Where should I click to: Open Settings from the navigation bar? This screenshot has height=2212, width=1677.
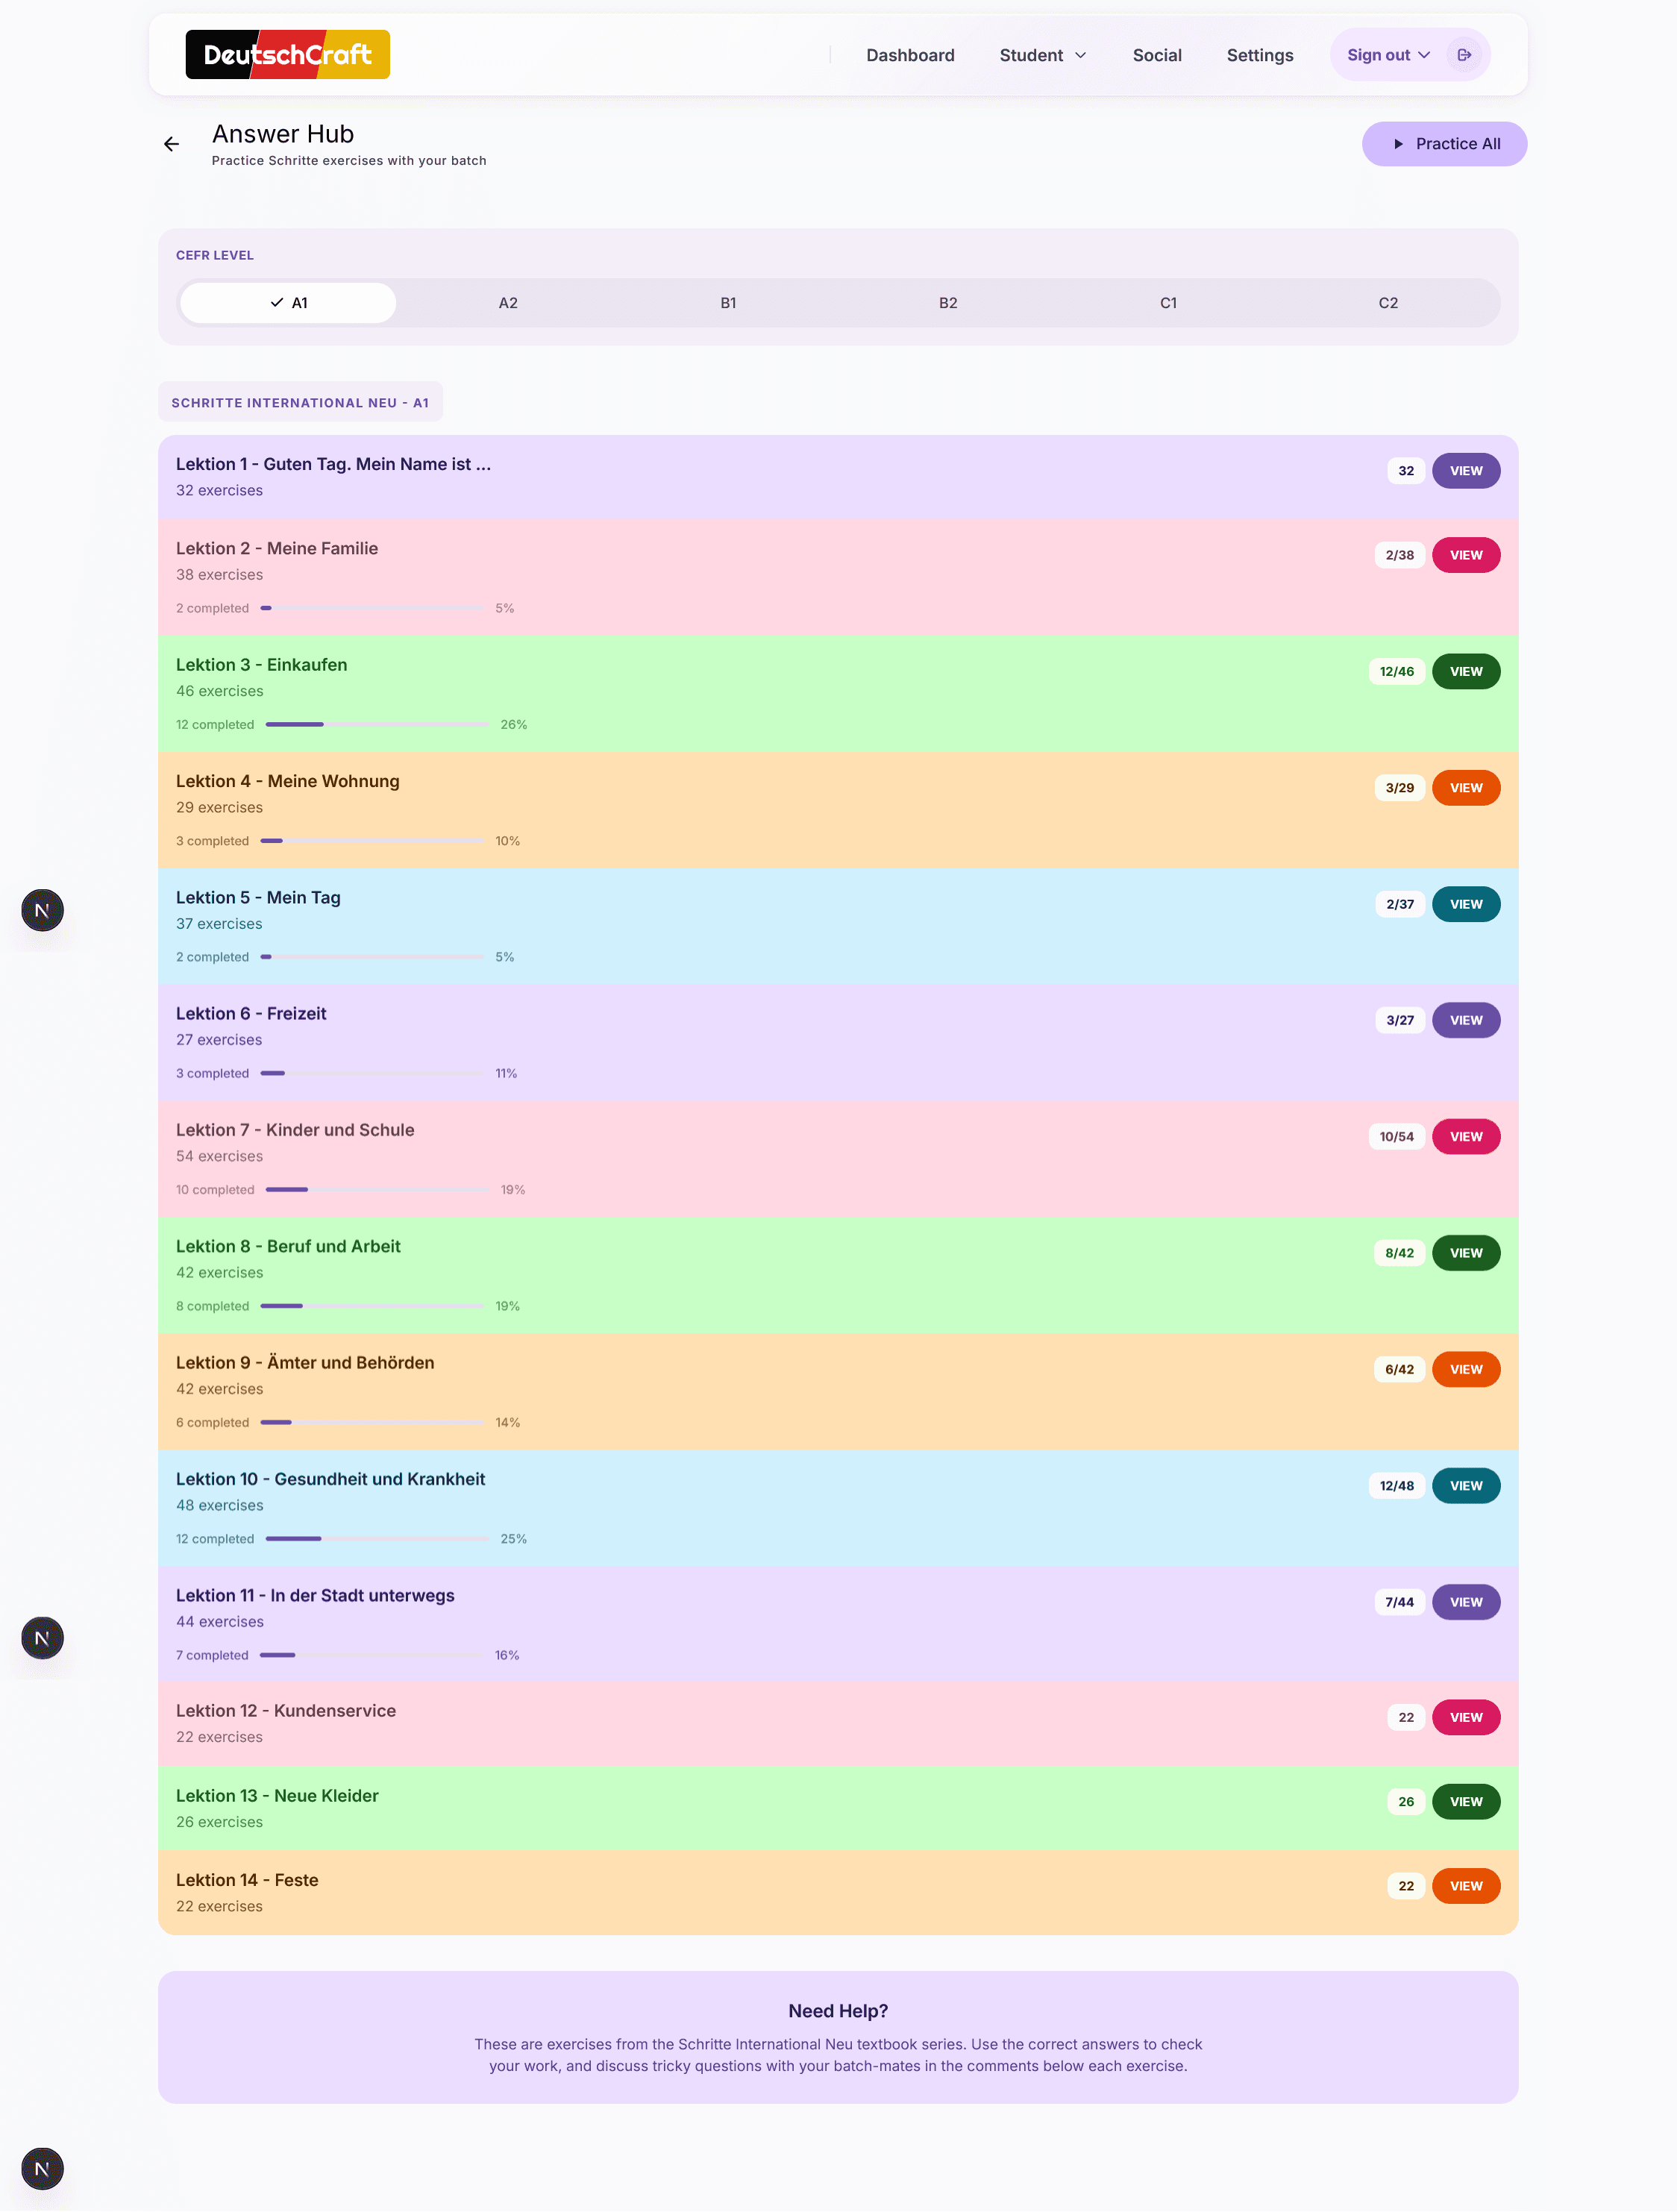pyautogui.click(x=1259, y=55)
